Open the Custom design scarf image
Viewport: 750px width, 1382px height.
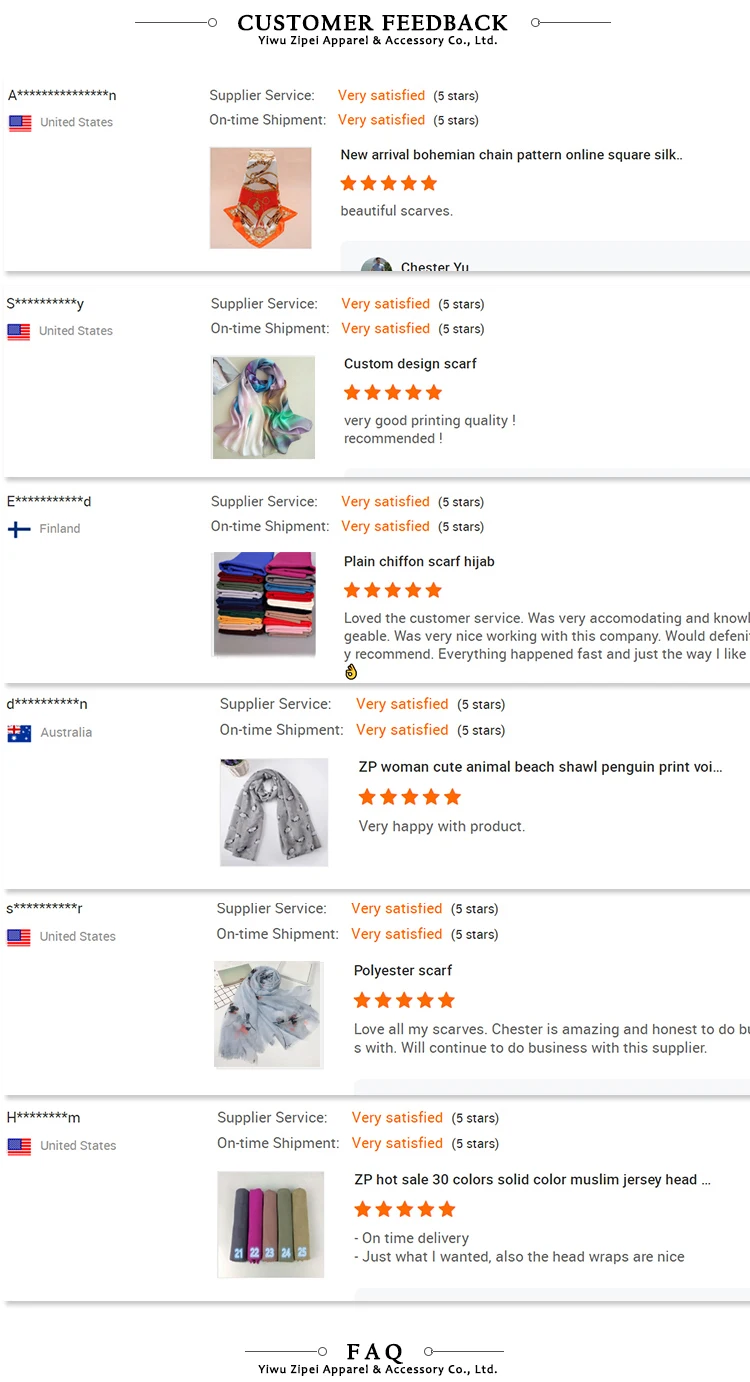click(x=263, y=407)
